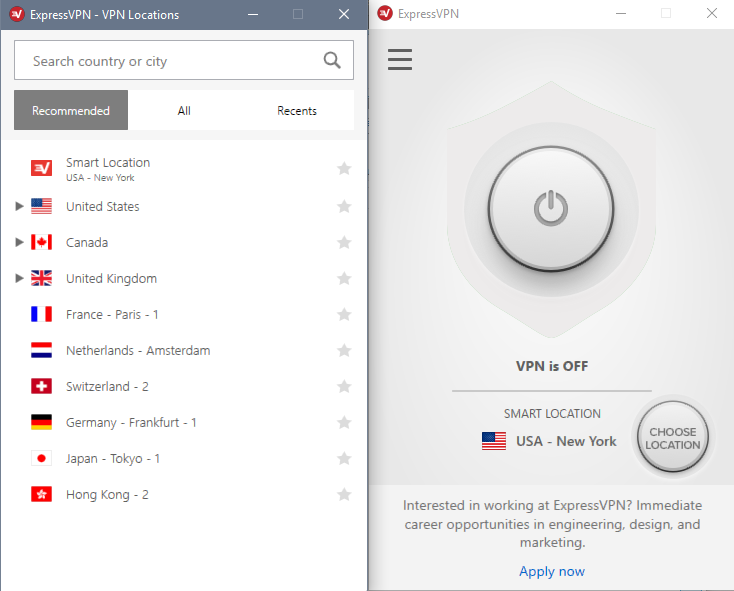Click the Switzerland flag icon
This screenshot has width=734, height=591.
coord(41,387)
